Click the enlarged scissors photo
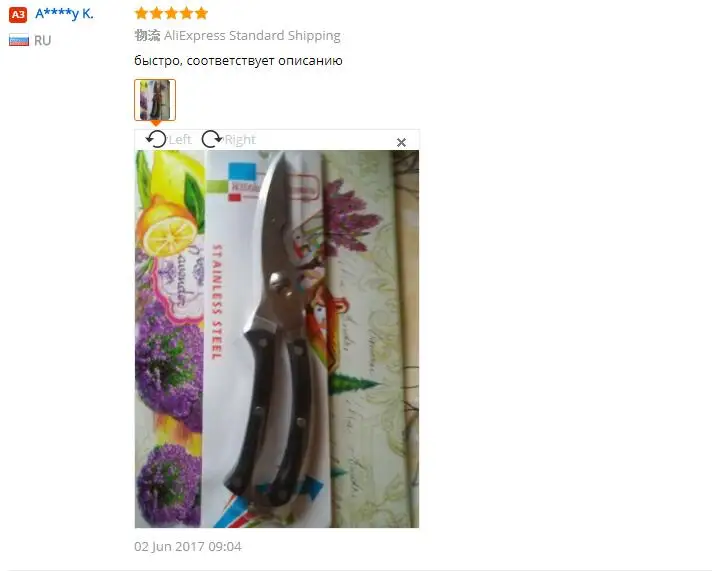The height and width of the screenshot is (571, 712). coord(277,339)
